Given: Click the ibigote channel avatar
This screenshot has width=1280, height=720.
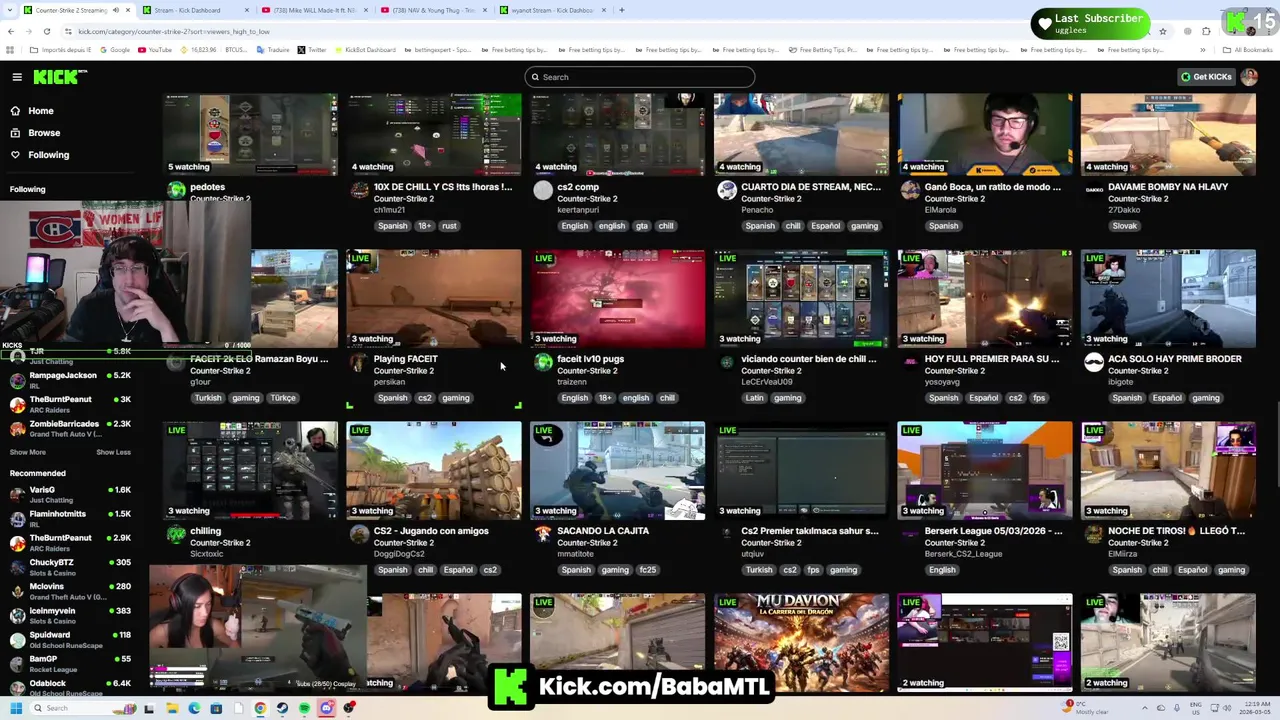Looking at the screenshot, I should [1094, 363].
